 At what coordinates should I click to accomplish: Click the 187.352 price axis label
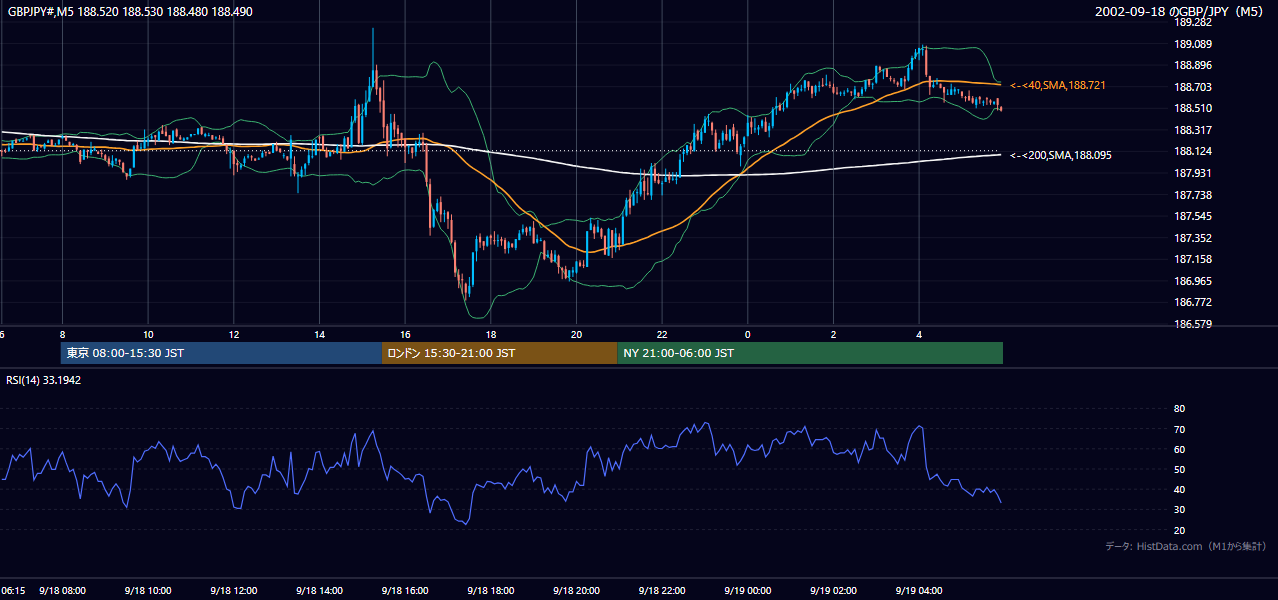point(1192,238)
